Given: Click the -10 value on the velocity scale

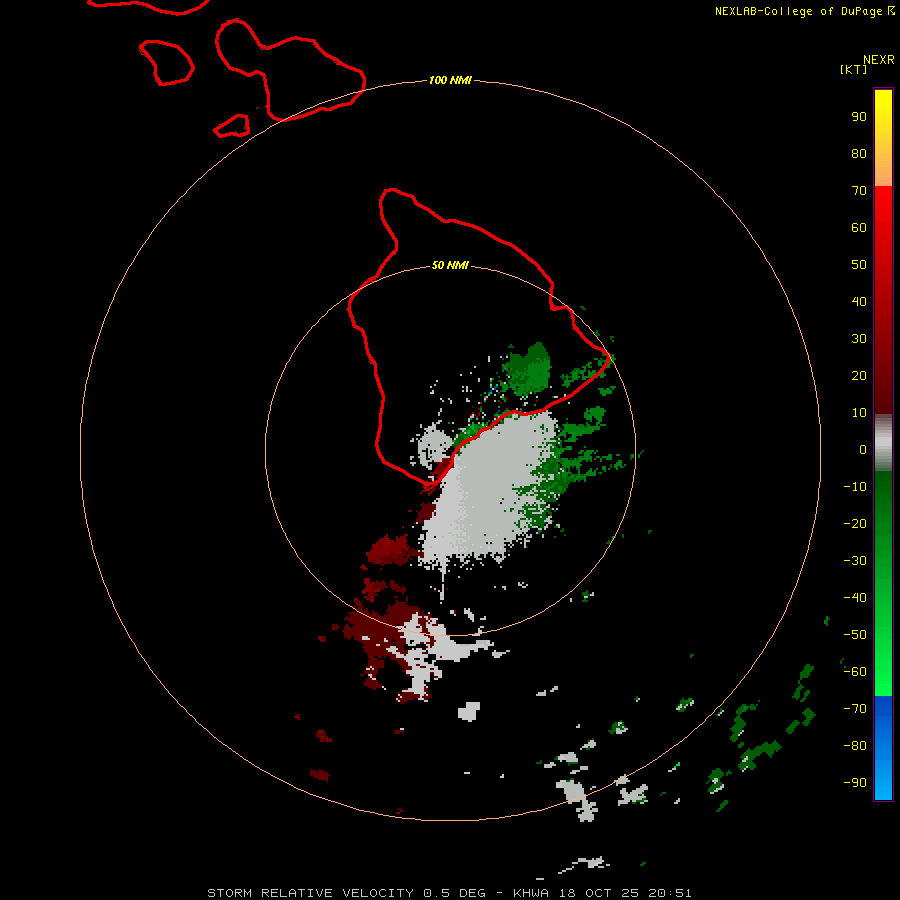Looking at the screenshot, I should (855, 487).
